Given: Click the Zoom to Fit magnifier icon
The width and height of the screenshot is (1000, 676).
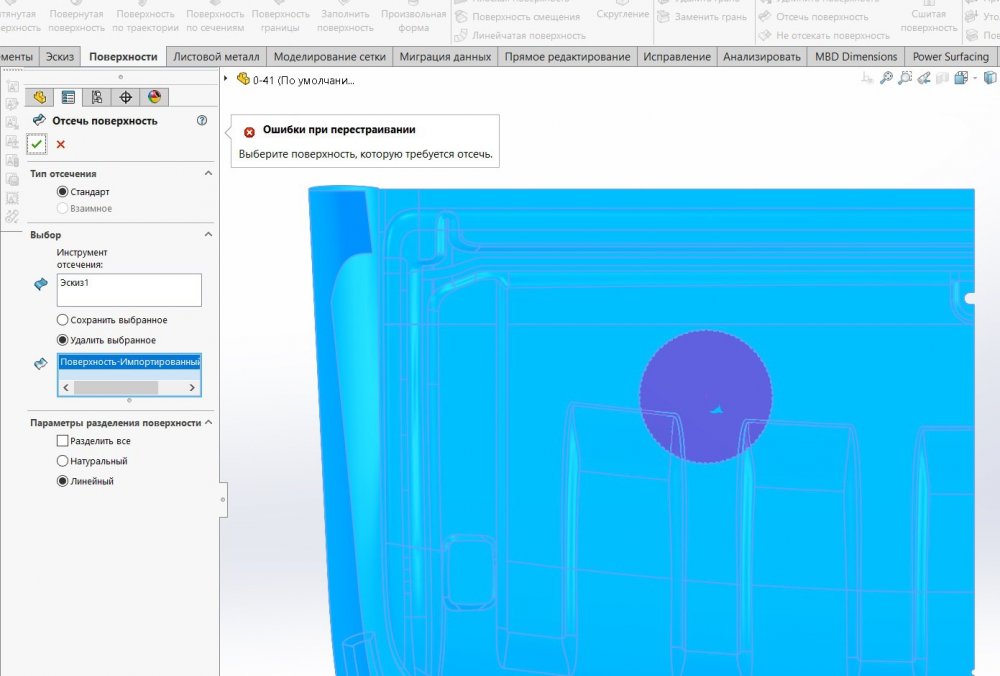Looking at the screenshot, I should [x=886, y=78].
